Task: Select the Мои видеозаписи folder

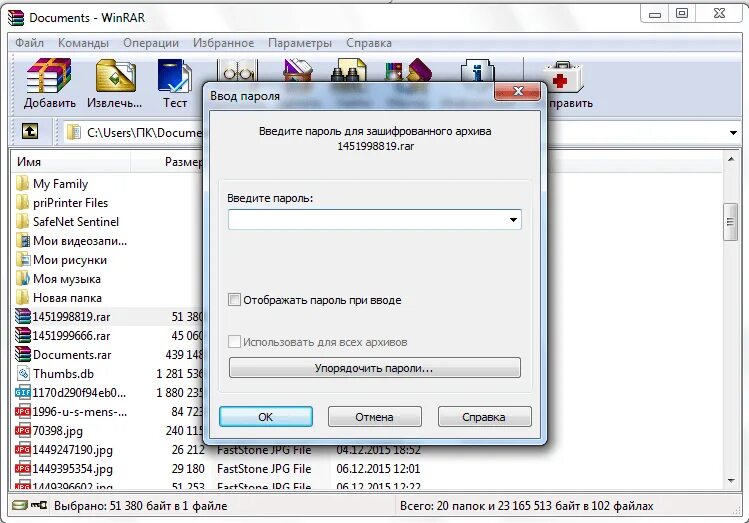Action: point(71,241)
